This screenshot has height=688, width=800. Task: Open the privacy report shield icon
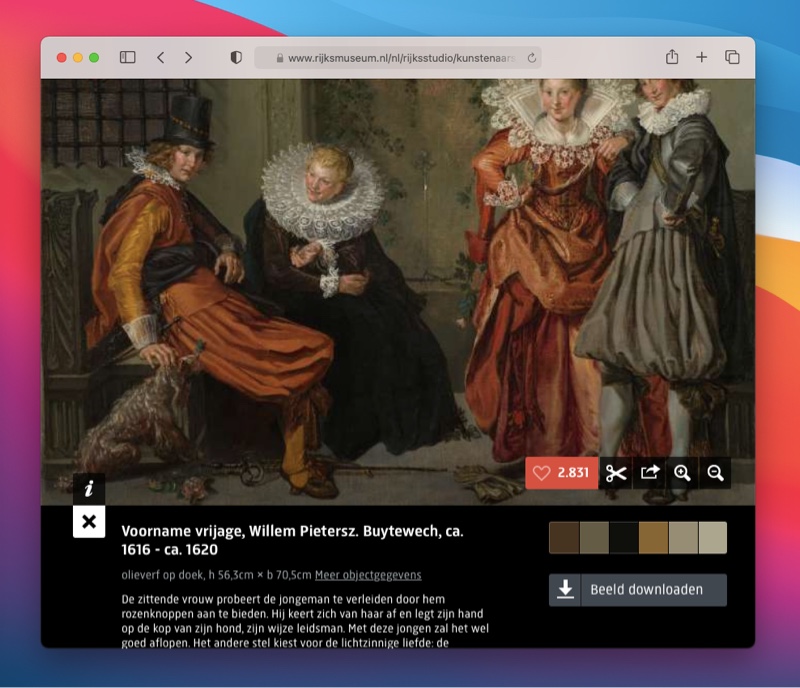point(236,57)
